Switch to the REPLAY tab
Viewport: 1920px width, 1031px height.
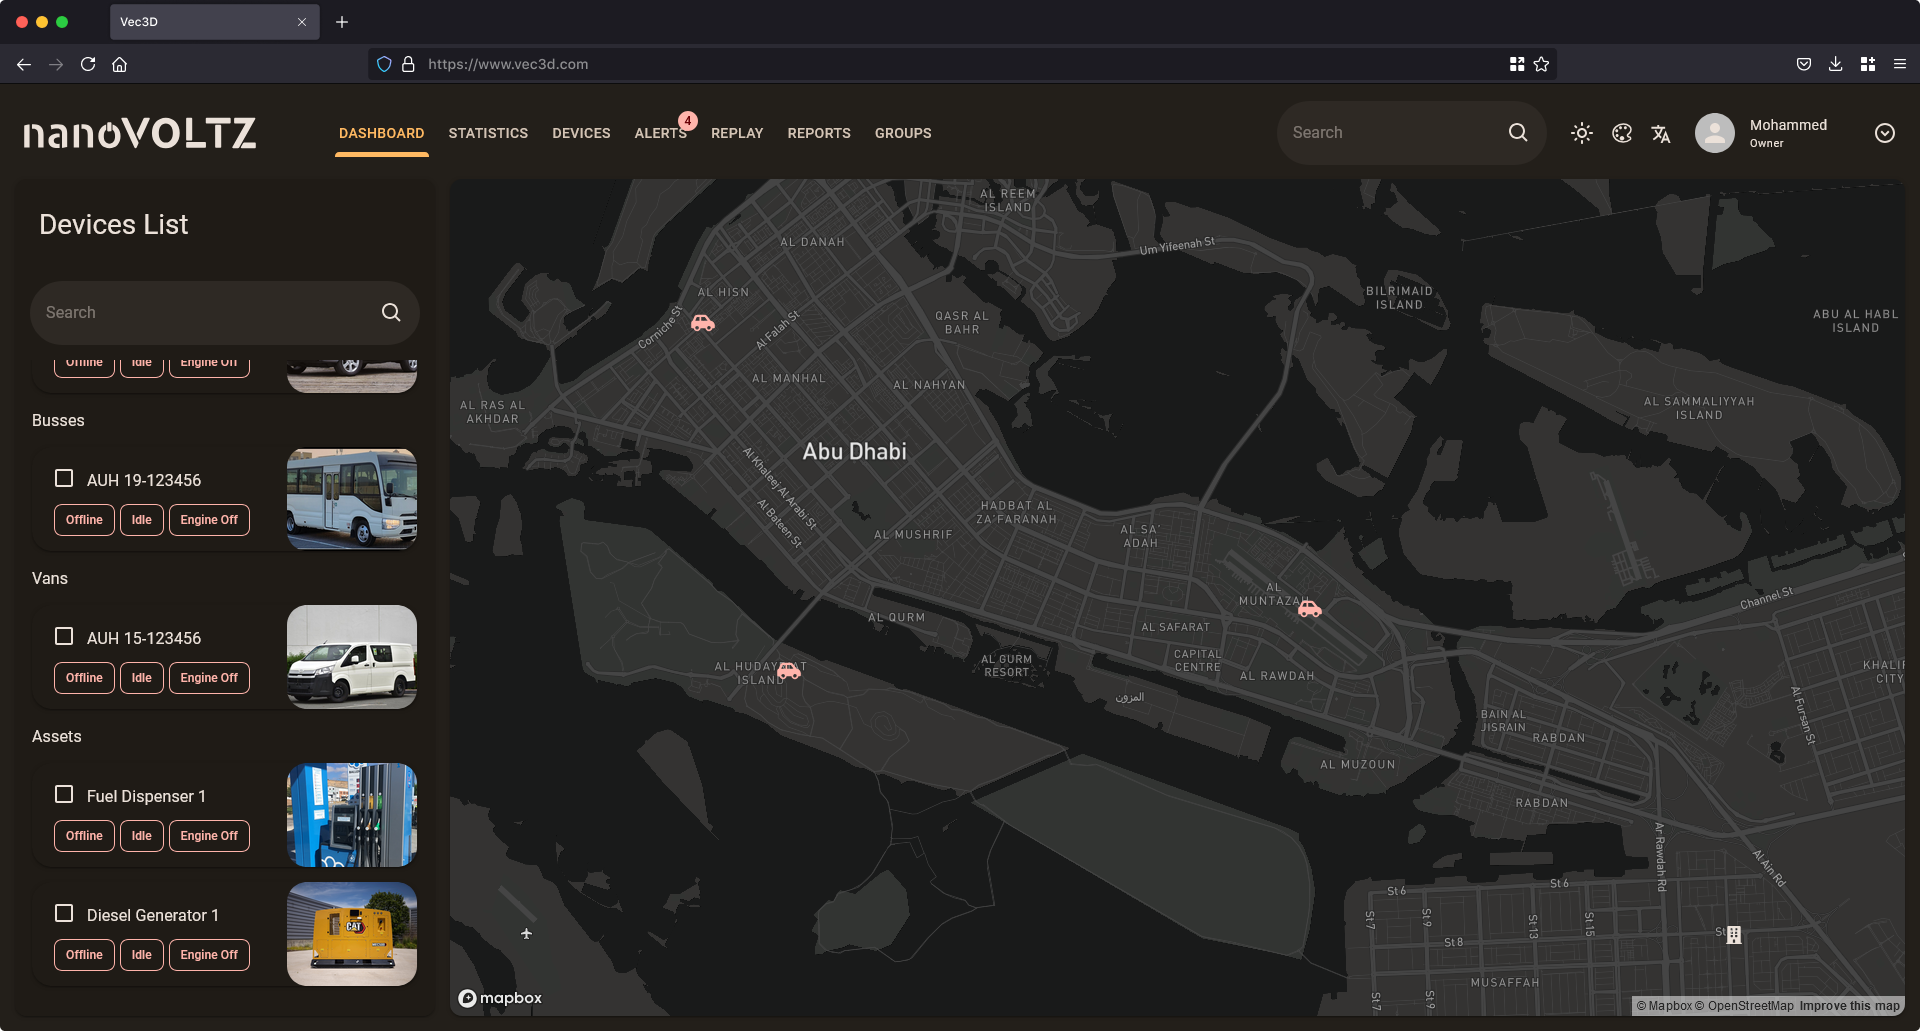[x=737, y=133]
